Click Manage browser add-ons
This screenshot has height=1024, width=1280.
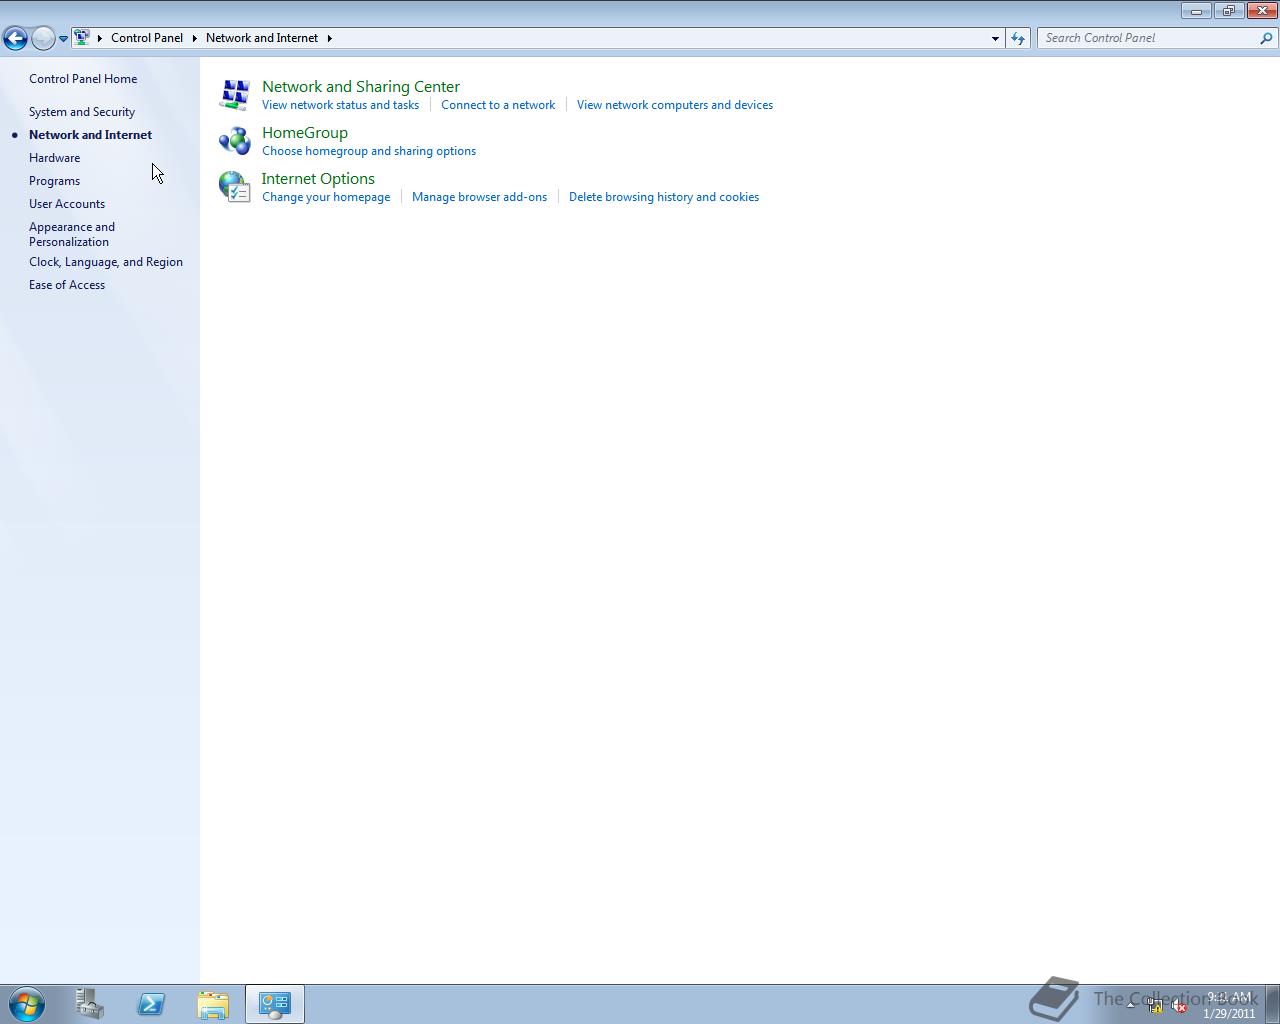(x=479, y=197)
